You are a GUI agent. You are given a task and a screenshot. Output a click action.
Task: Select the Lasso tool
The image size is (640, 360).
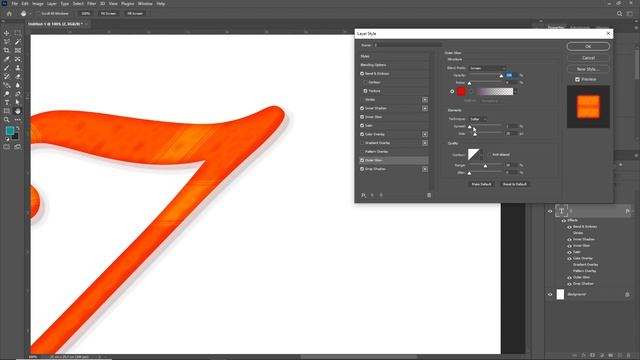7,42
